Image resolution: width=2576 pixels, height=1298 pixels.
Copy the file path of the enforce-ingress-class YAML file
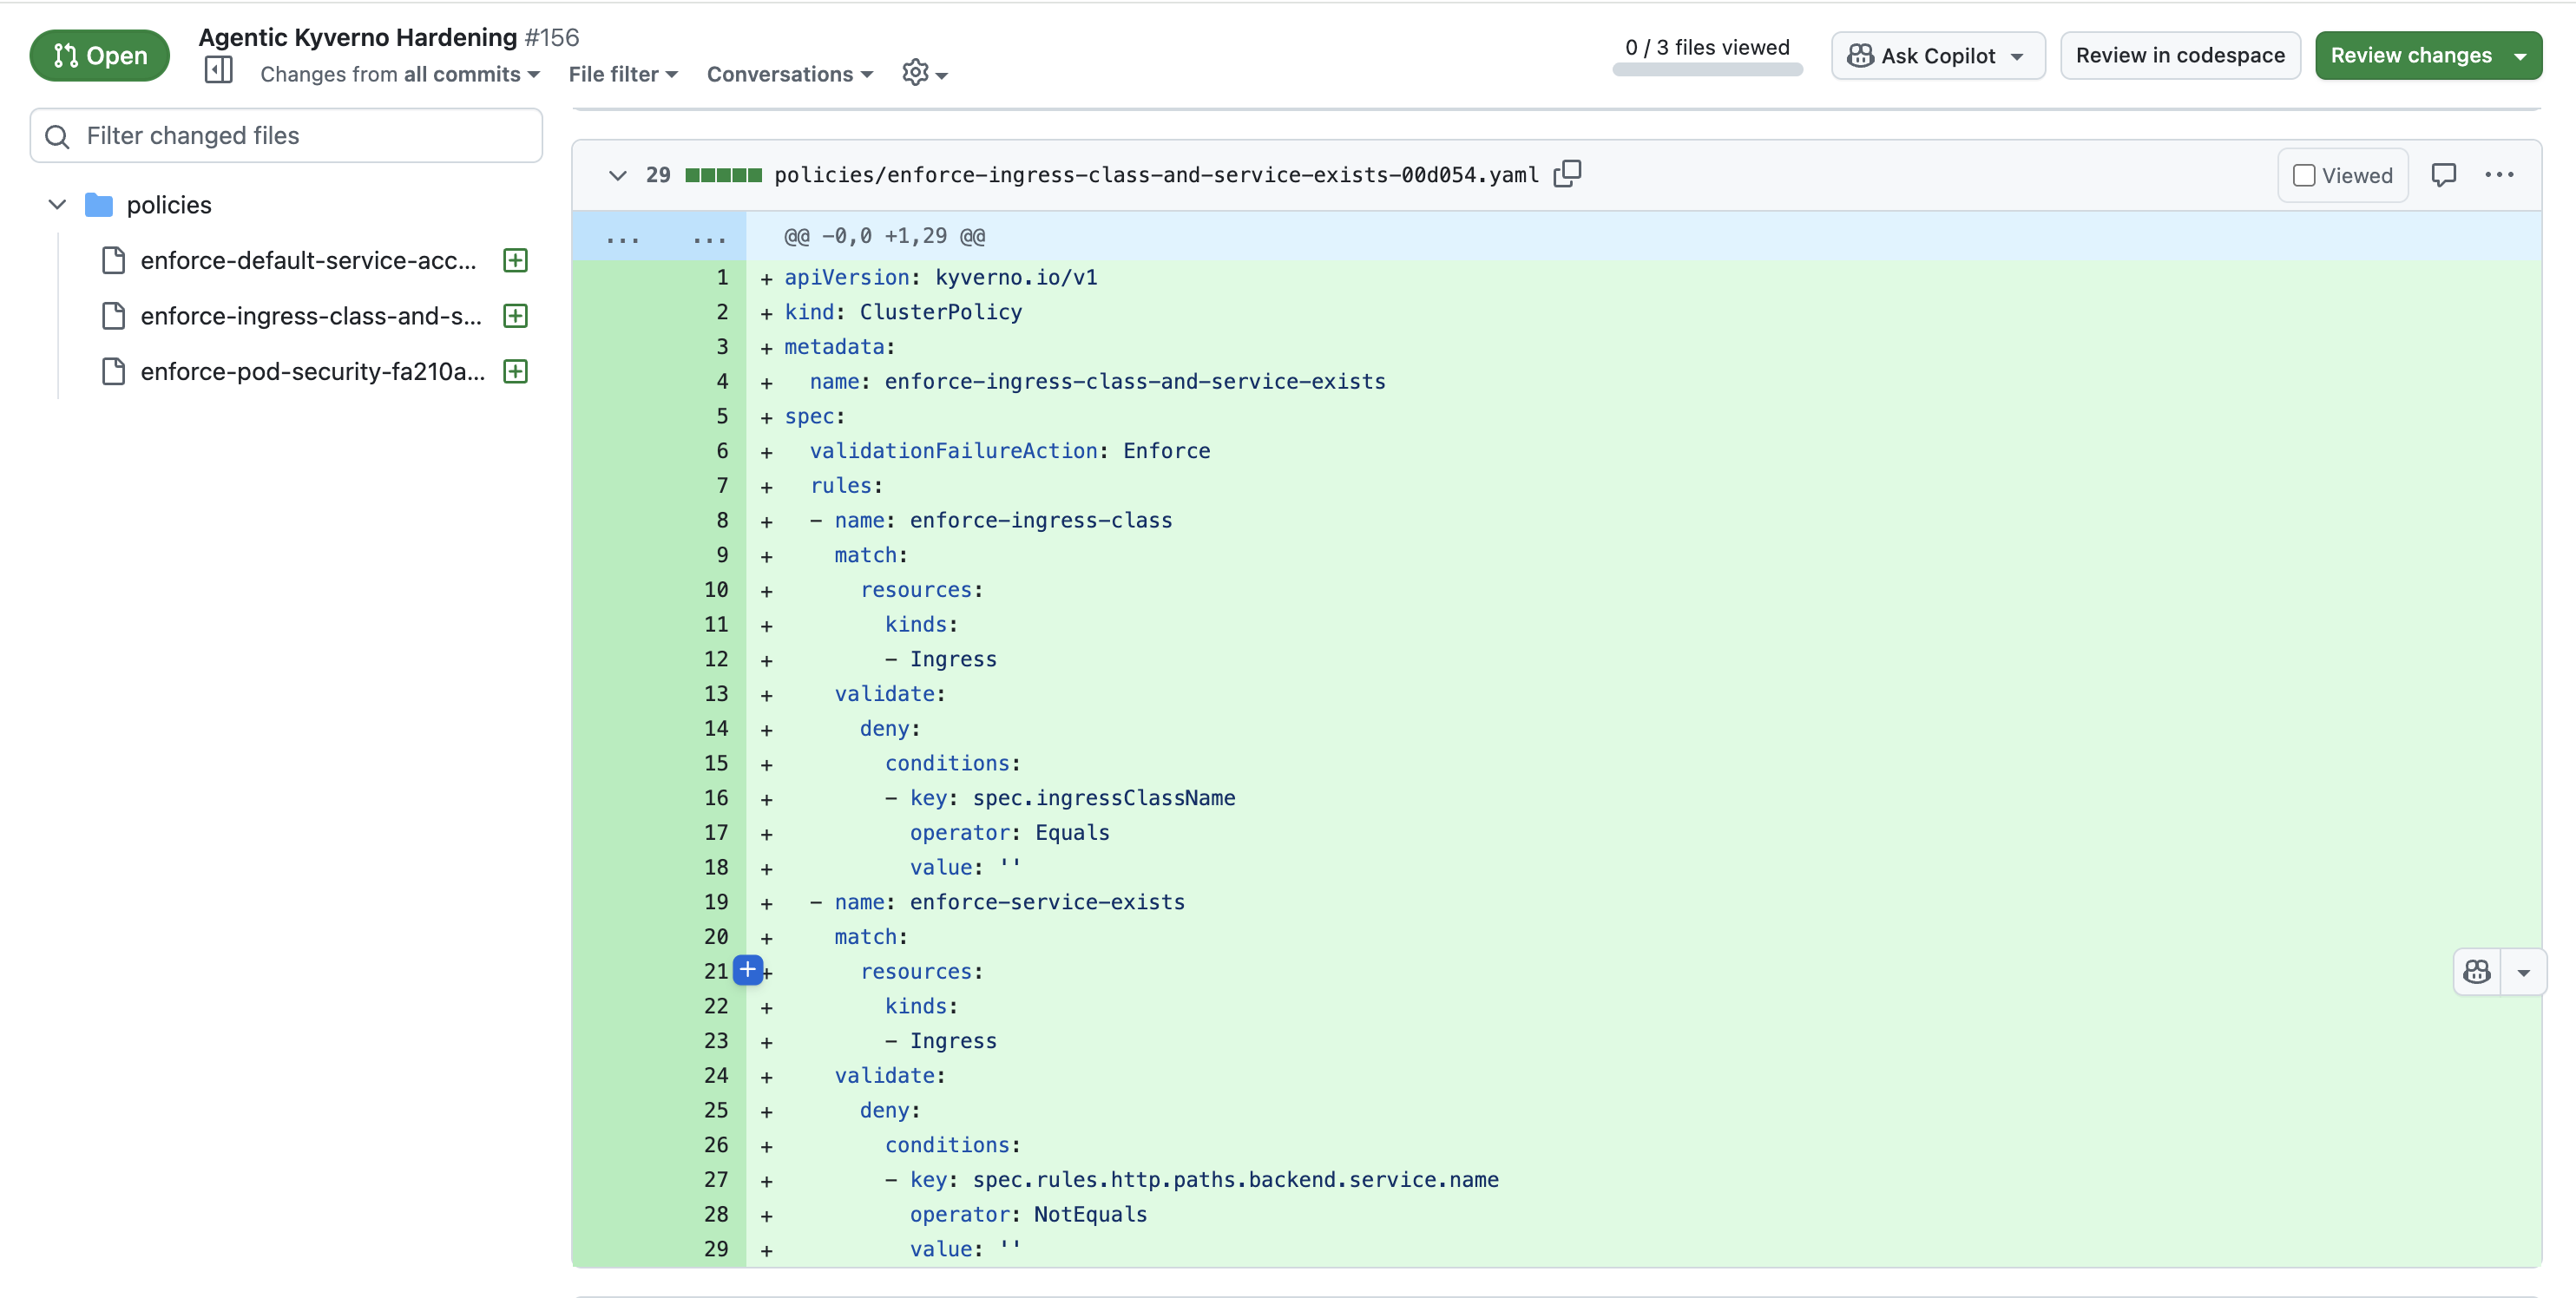pos(1567,174)
